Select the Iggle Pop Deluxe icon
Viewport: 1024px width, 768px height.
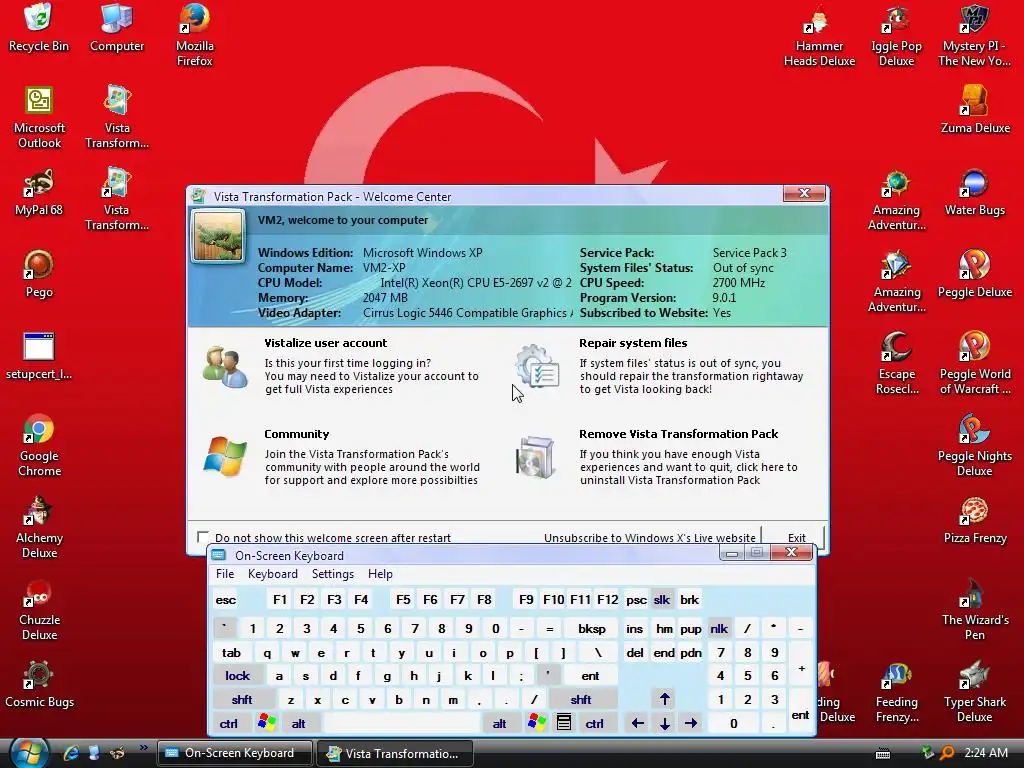pyautogui.click(x=896, y=34)
